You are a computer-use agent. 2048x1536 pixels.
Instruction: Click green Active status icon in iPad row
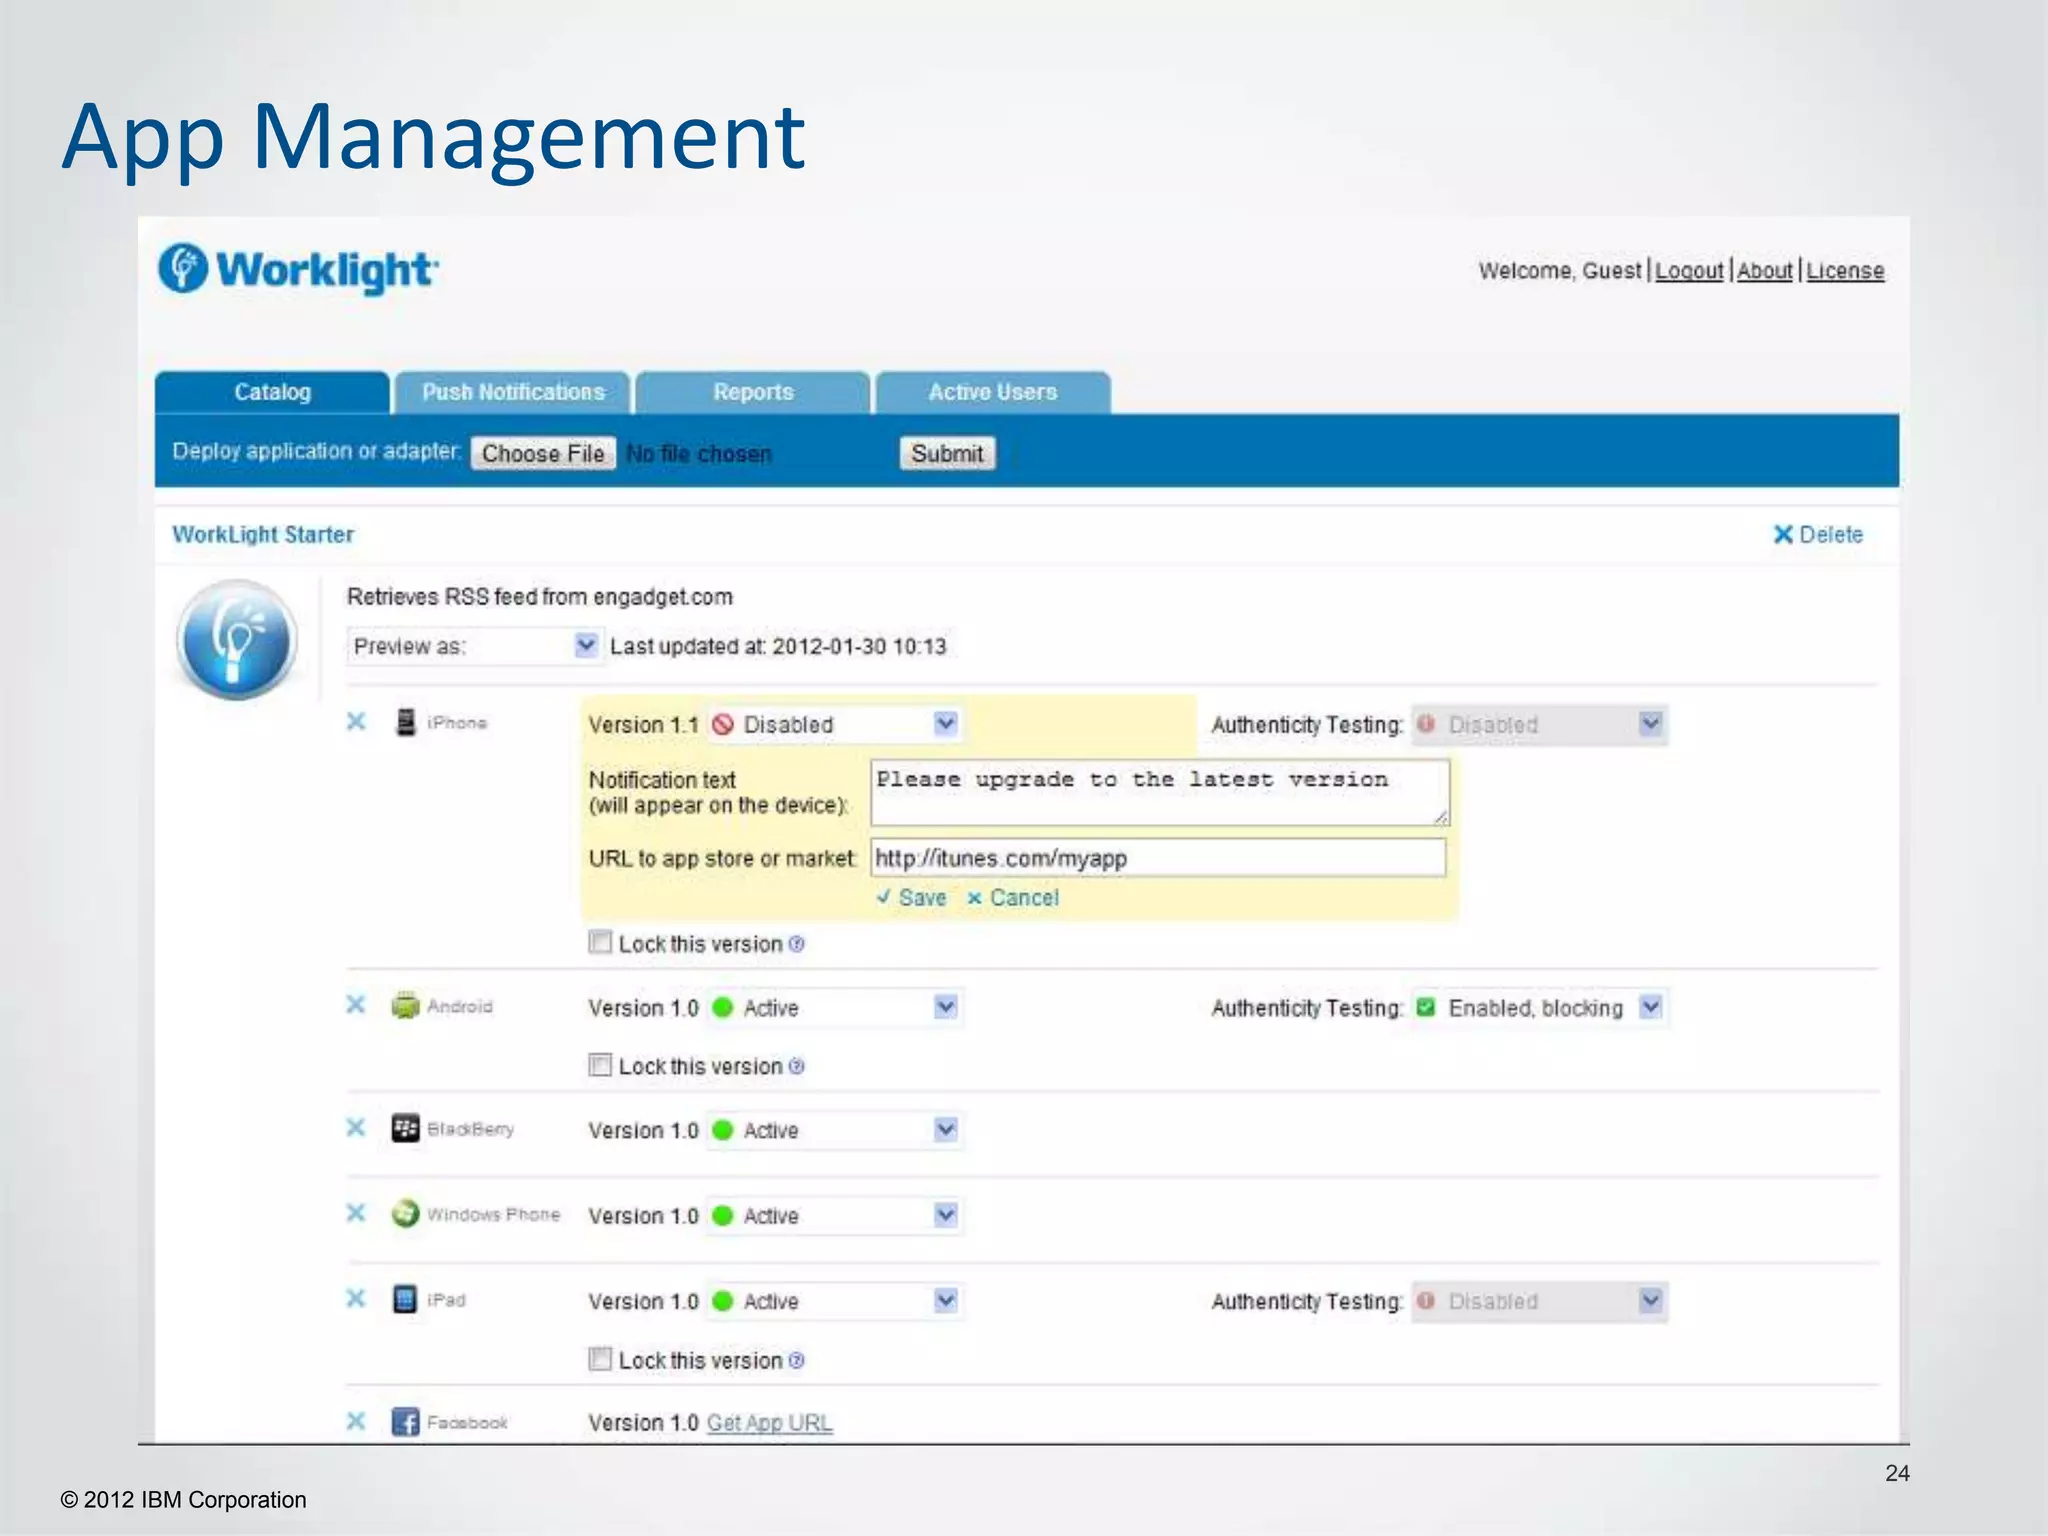point(723,1301)
